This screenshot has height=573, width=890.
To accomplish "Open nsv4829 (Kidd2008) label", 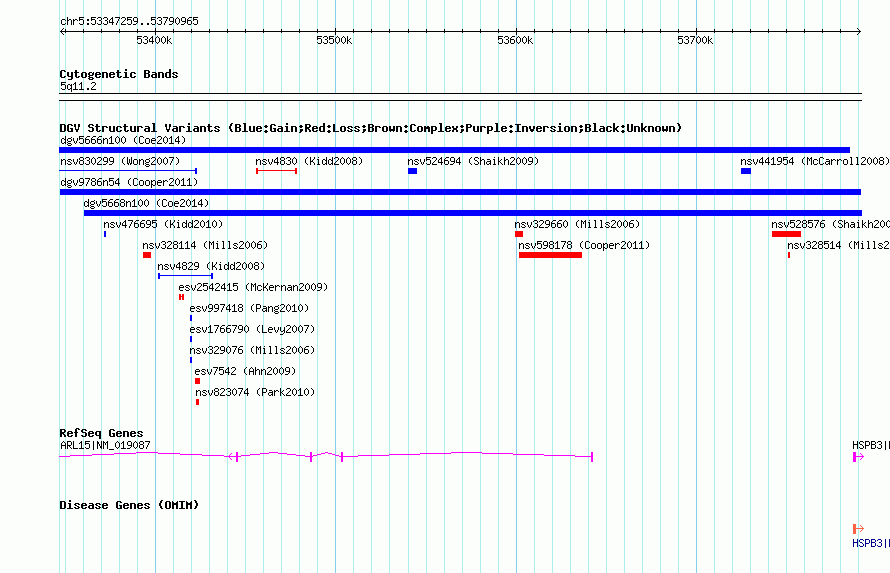I will 211,266.
